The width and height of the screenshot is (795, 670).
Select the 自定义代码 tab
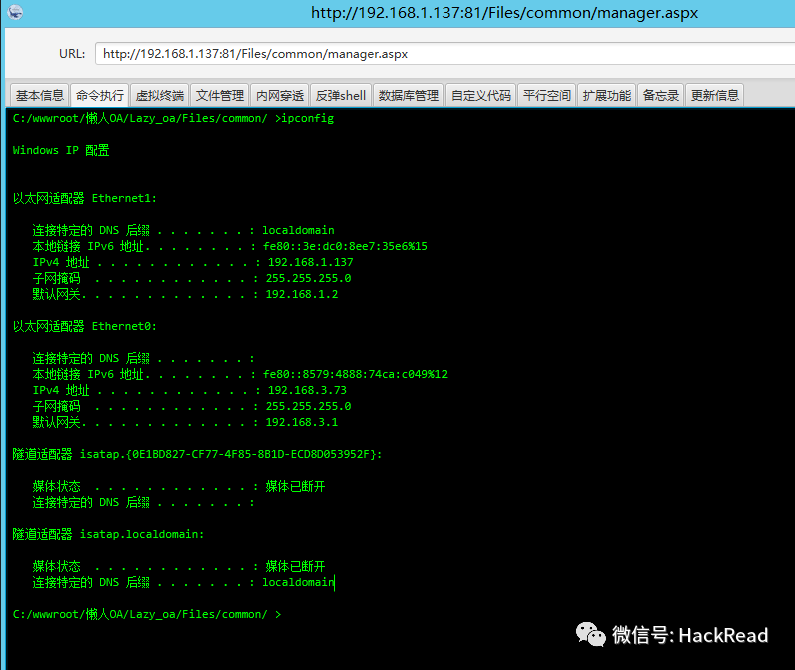point(481,95)
